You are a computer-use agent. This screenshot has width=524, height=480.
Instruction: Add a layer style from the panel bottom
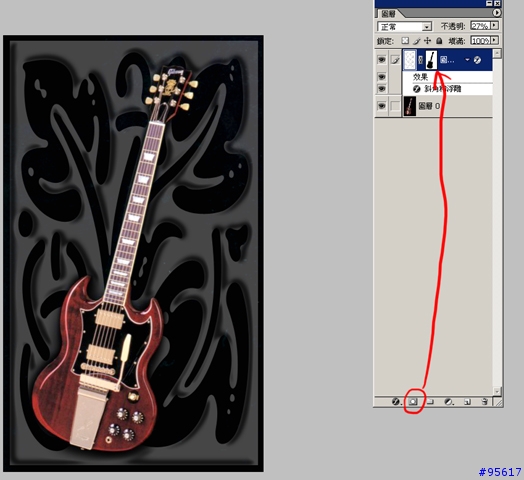396,401
